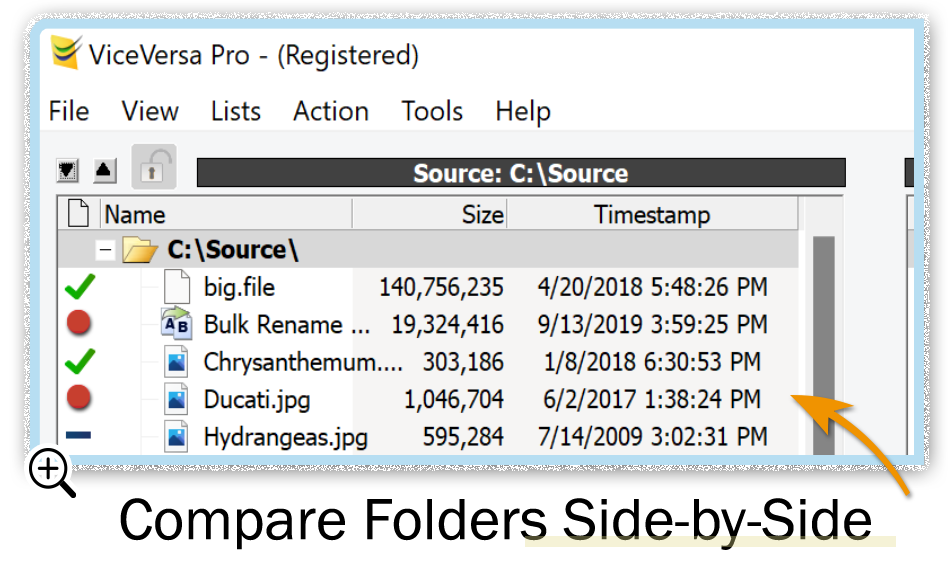Toggle the padlock lock button

[154, 167]
